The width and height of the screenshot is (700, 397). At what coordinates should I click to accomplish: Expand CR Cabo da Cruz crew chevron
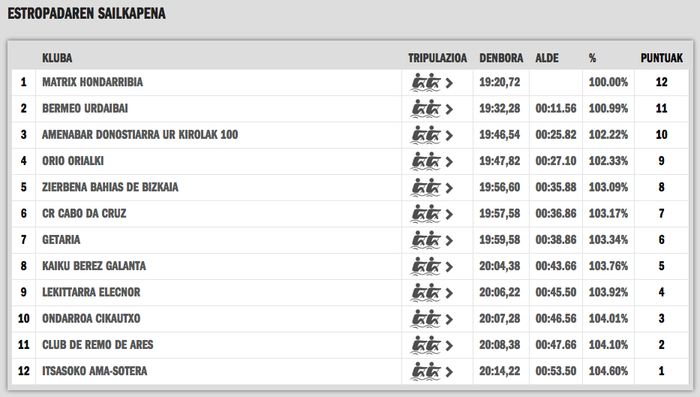pyautogui.click(x=449, y=215)
